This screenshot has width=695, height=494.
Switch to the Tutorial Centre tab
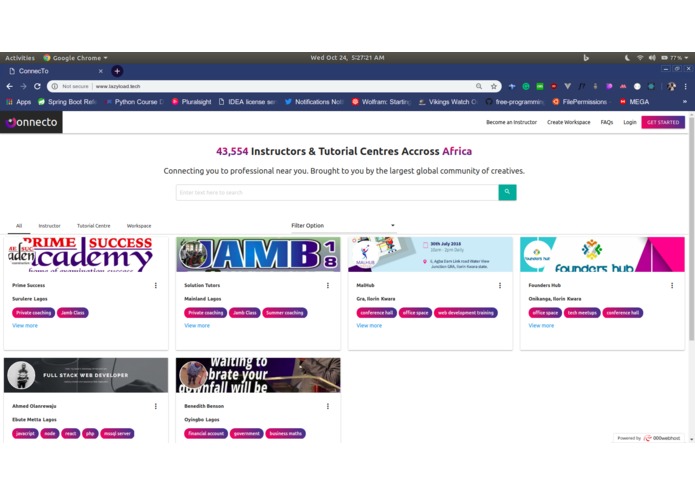click(94, 226)
